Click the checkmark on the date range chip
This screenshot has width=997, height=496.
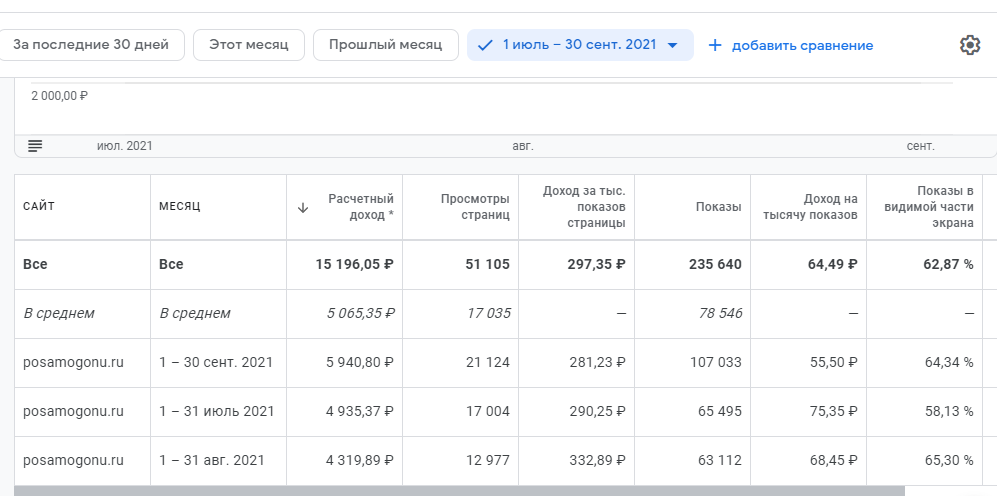pyautogui.click(x=486, y=45)
